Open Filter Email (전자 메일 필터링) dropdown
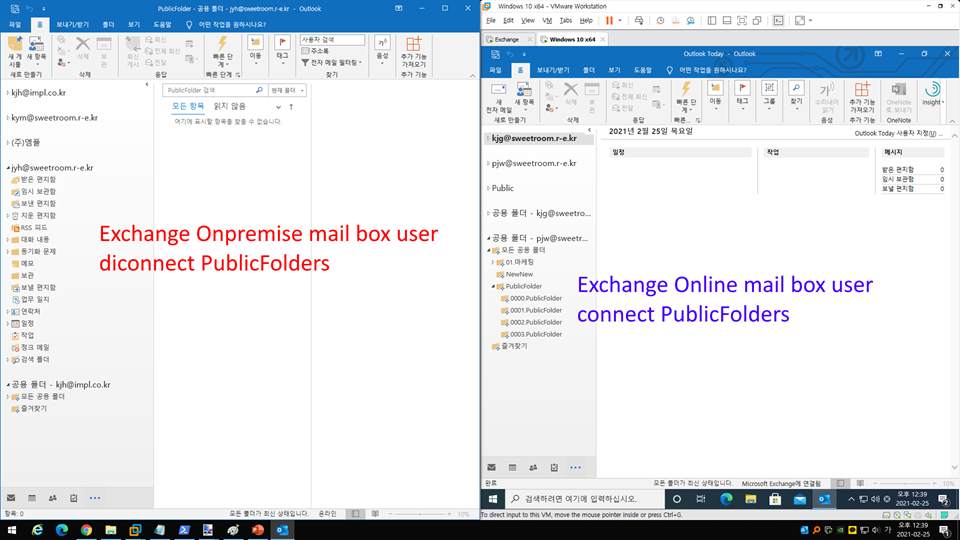 [x=332, y=62]
